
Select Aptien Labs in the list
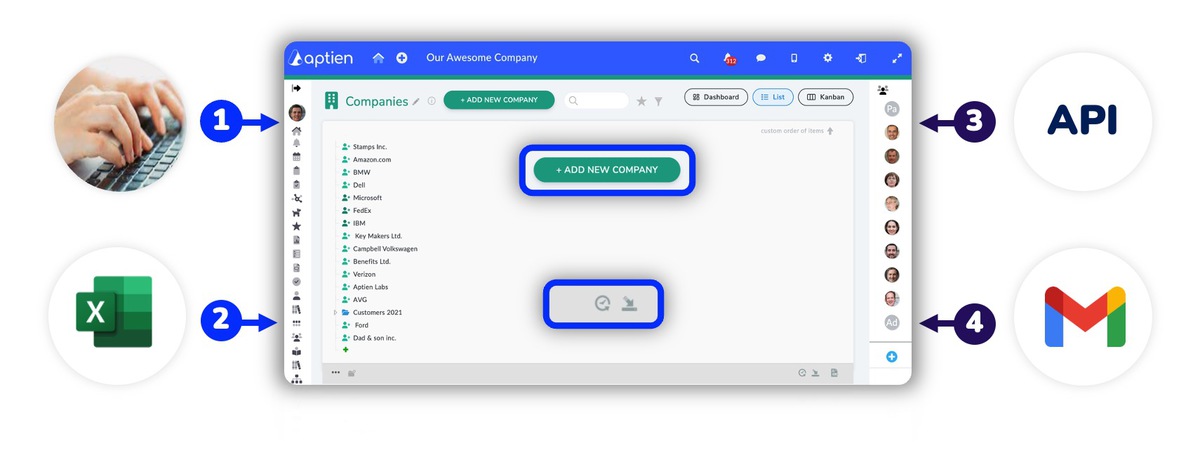(370, 287)
